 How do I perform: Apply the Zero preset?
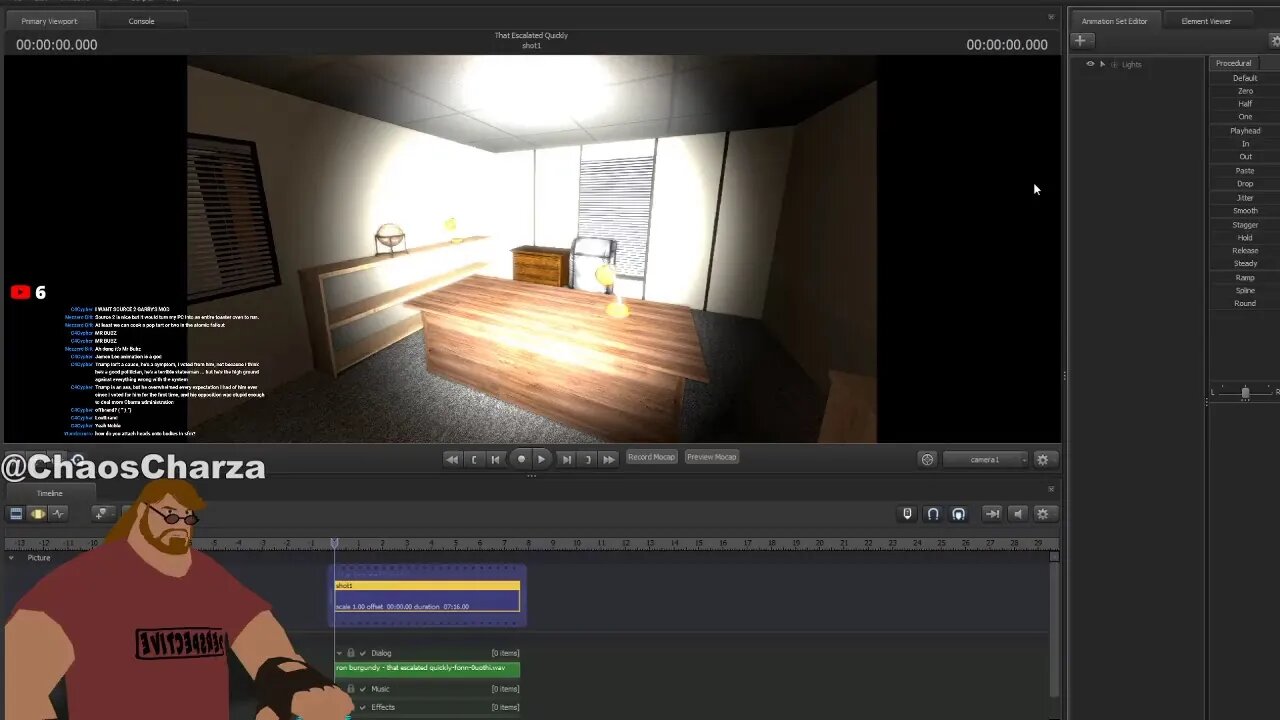1245,91
